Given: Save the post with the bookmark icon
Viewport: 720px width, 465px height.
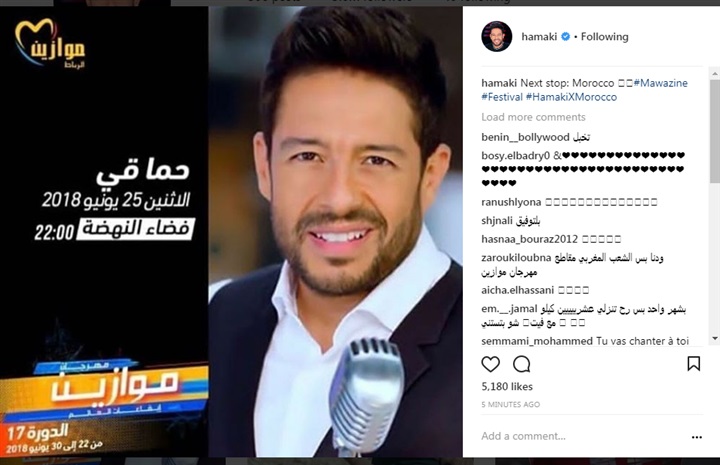Looking at the screenshot, I should coord(693,364).
